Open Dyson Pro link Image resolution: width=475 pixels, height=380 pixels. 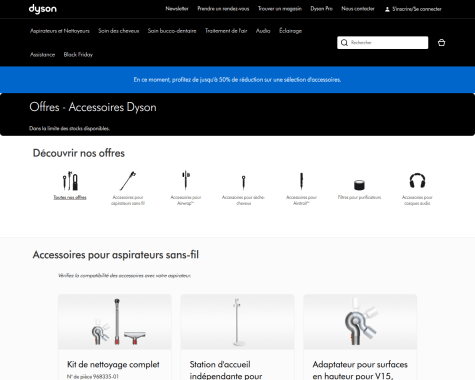(x=321, y=9)
